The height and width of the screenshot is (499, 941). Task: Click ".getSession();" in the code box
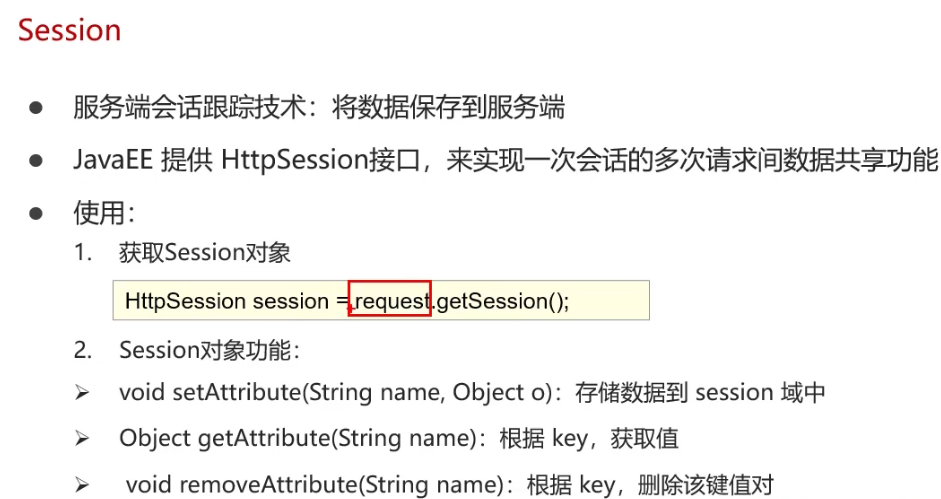[x=501, y=301]
